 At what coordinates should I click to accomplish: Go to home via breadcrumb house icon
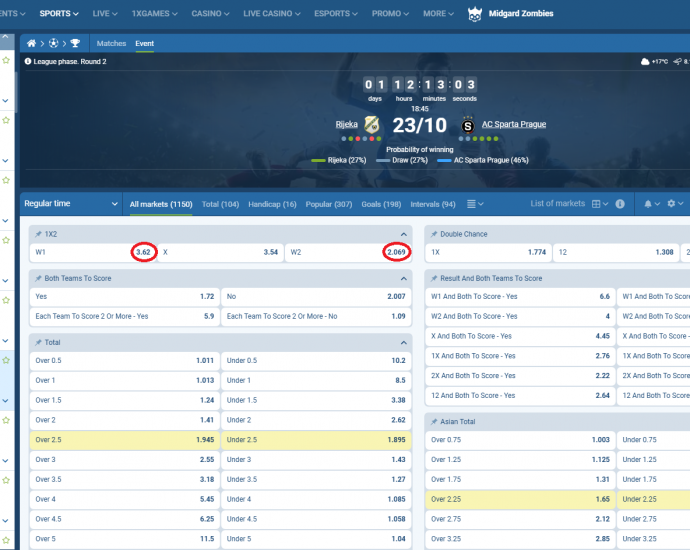tap(31, 43)
